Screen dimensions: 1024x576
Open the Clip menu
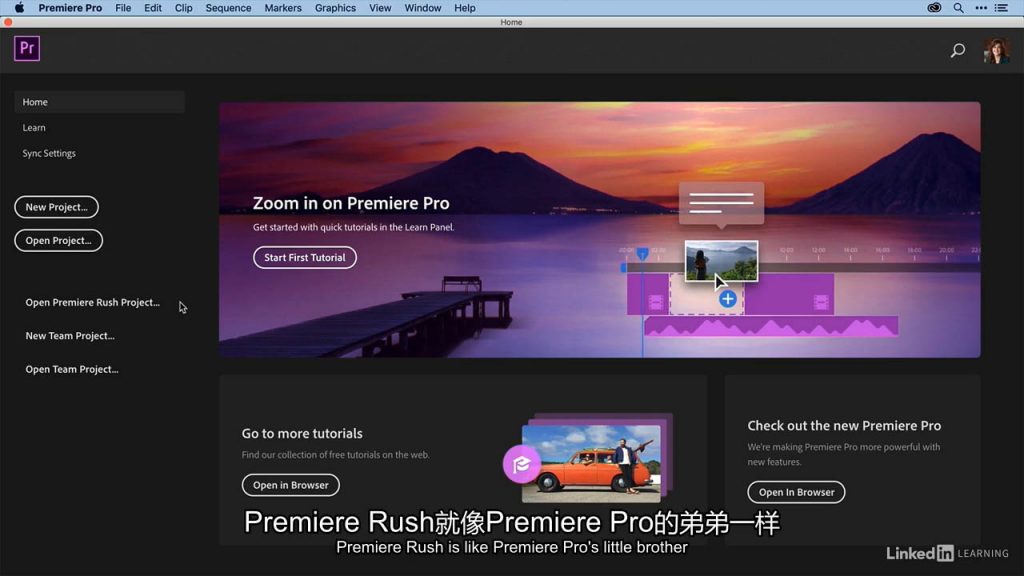[184, 8]
